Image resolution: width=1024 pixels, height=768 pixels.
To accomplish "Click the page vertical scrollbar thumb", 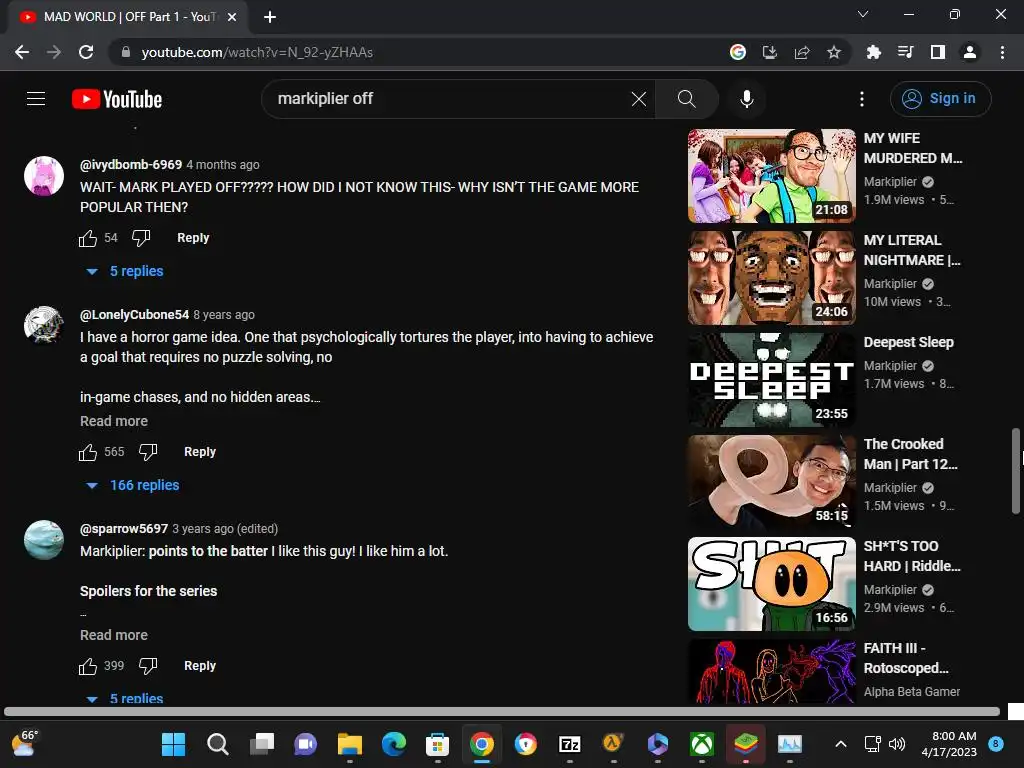I will (1016, 470).
